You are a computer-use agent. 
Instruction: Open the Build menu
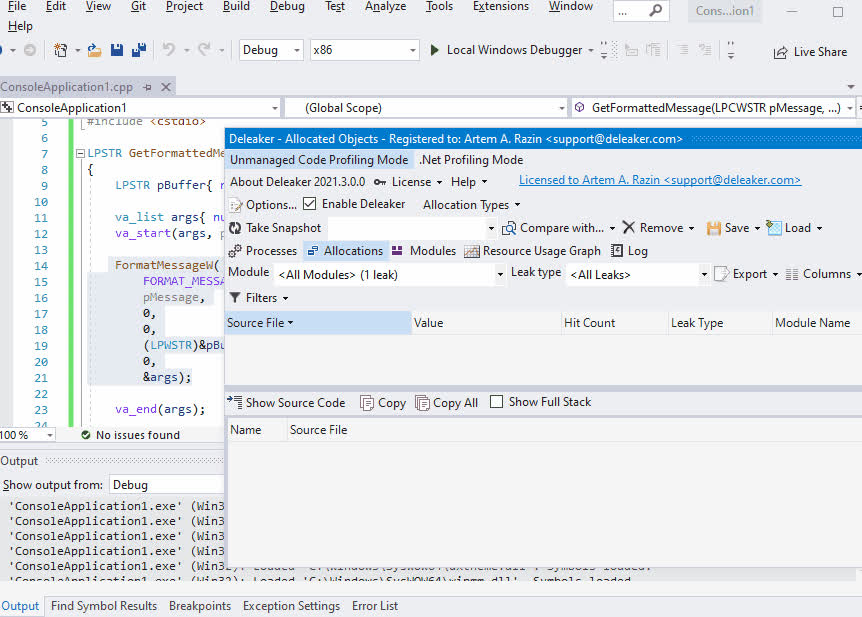click(236, 7)
